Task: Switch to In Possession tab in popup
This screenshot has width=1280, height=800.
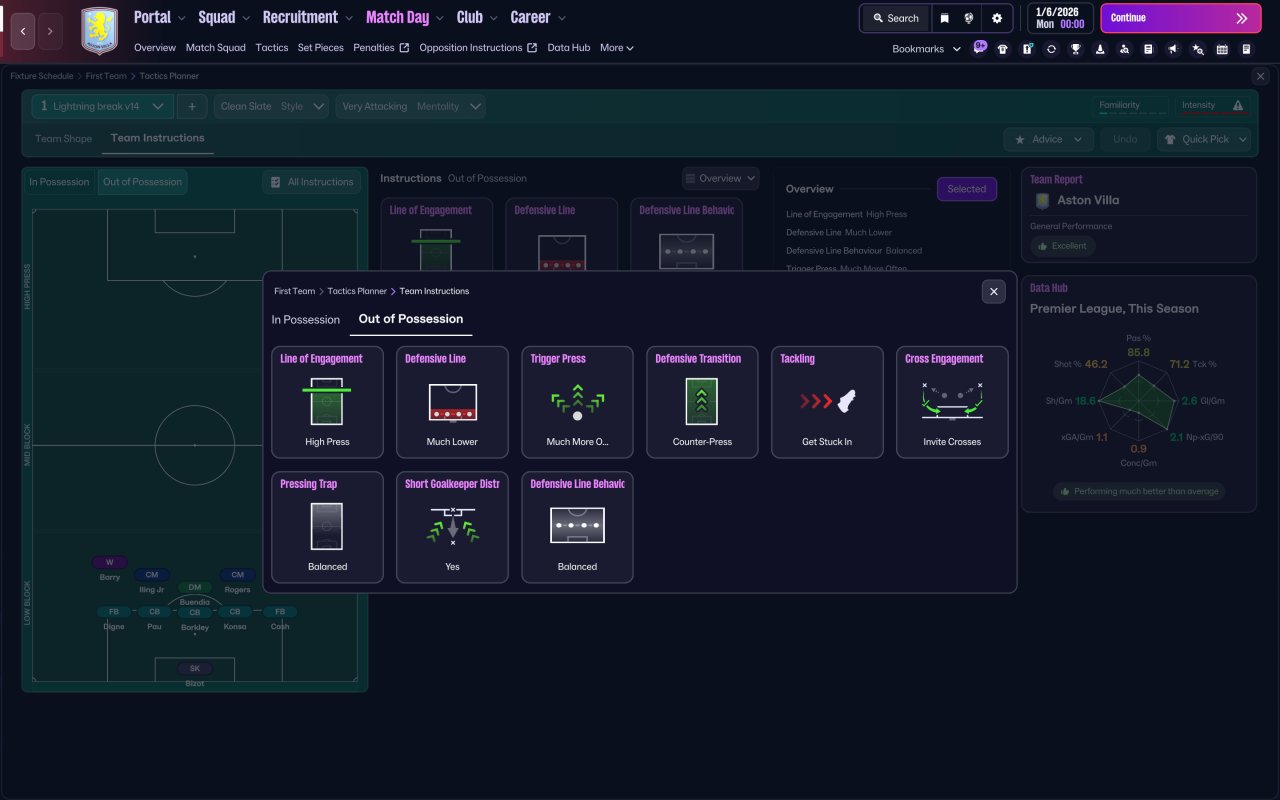Action: (x=306, y=320)
